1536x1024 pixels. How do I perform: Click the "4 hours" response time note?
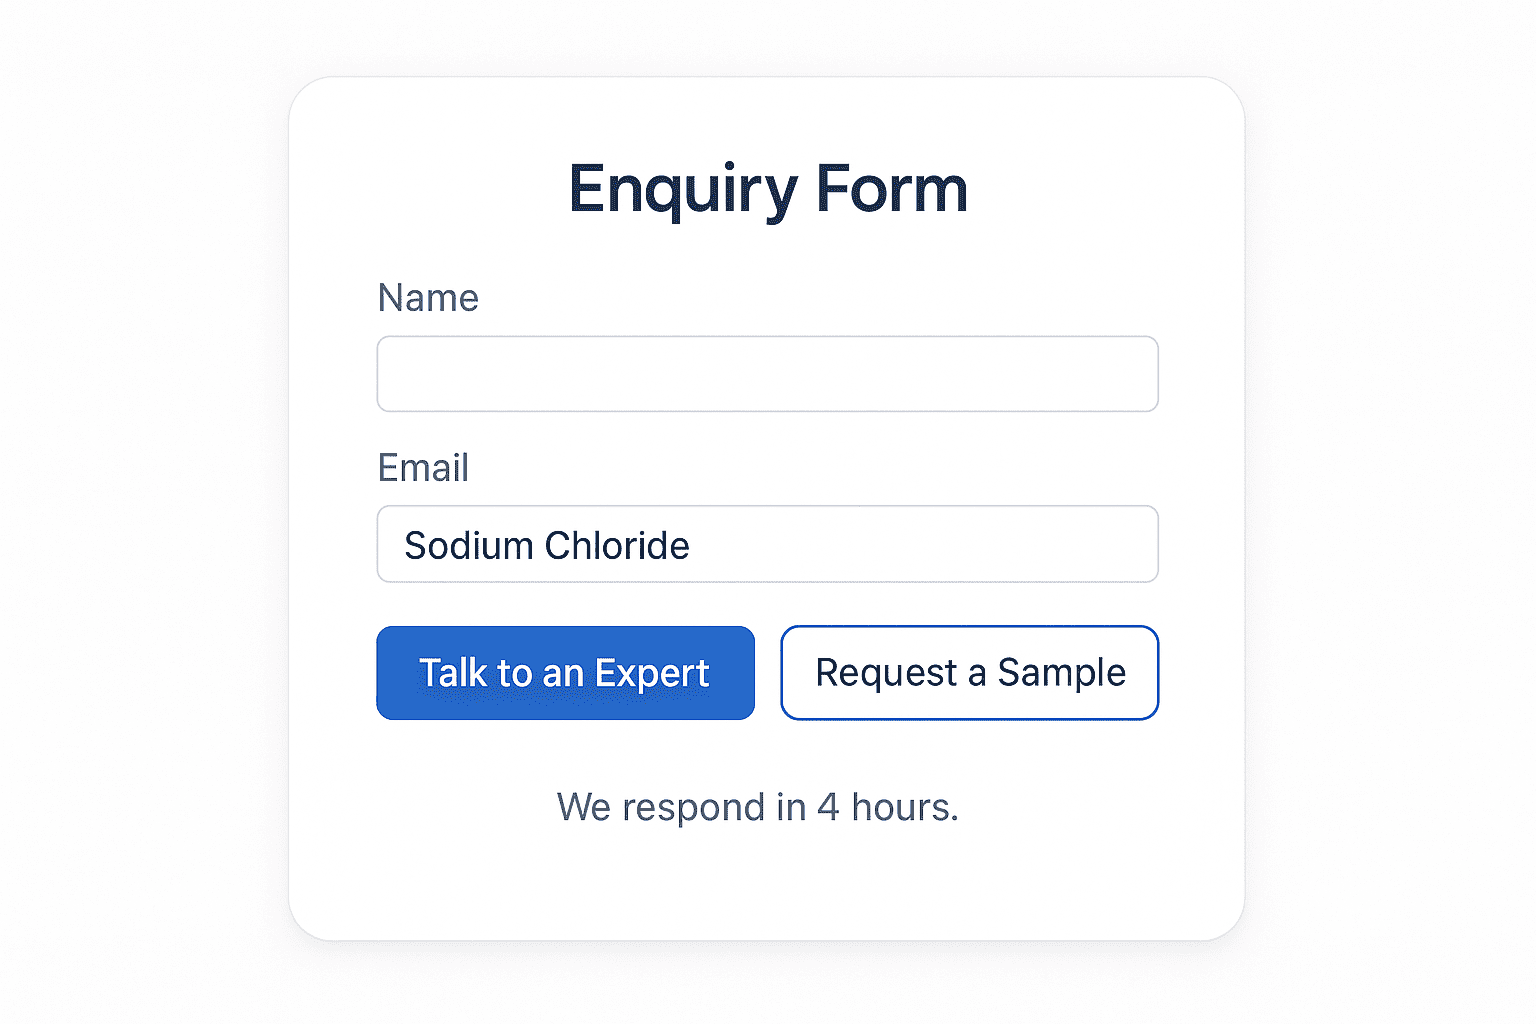click(x=888, y=807)
